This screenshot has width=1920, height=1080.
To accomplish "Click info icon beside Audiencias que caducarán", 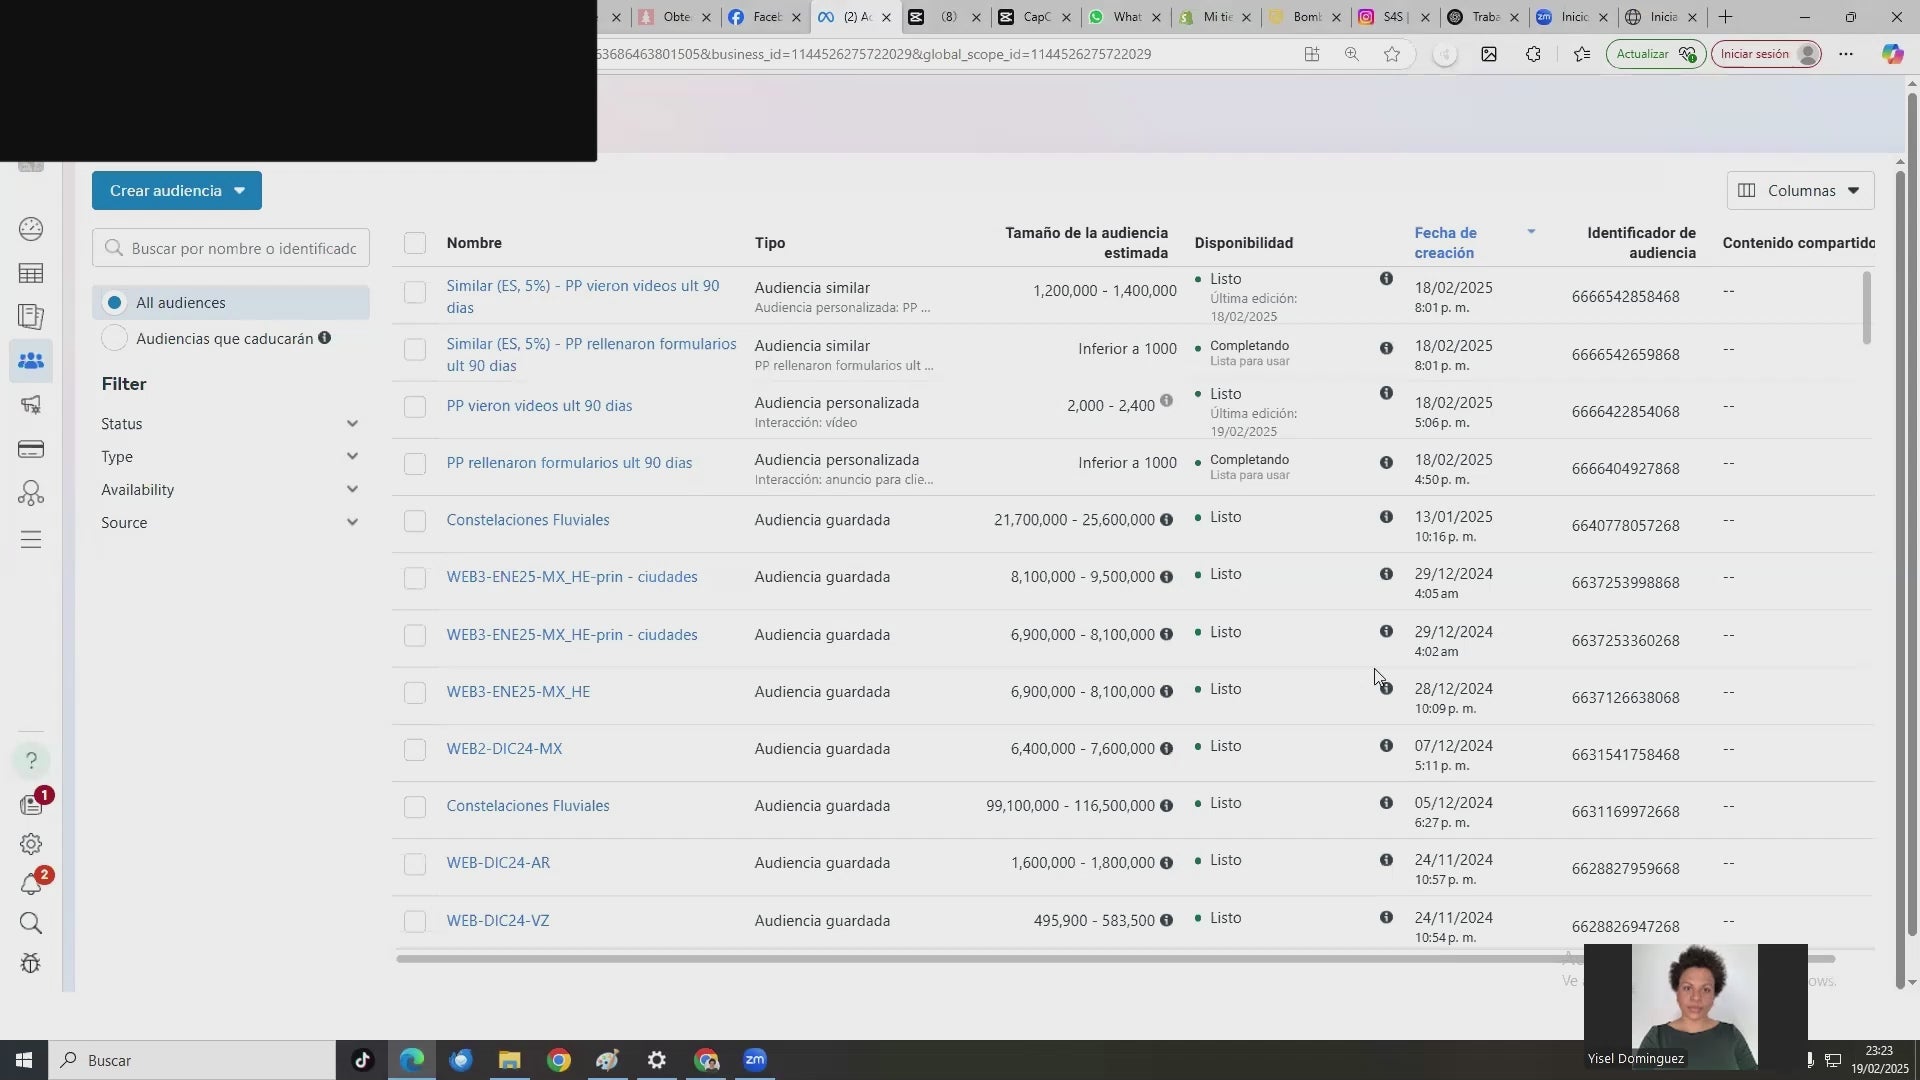I will (324, 338).
